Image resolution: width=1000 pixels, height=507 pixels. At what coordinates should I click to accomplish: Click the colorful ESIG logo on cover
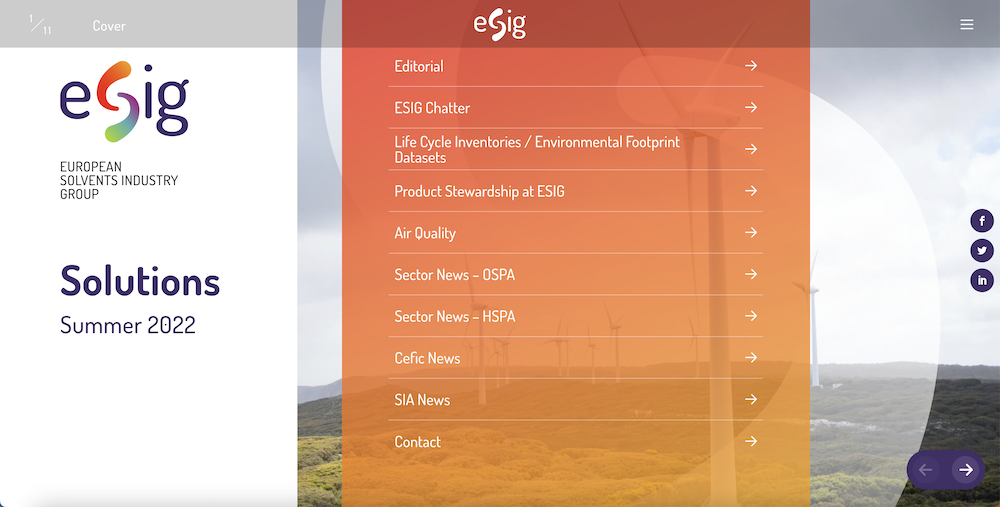click(x=124, y=101)
